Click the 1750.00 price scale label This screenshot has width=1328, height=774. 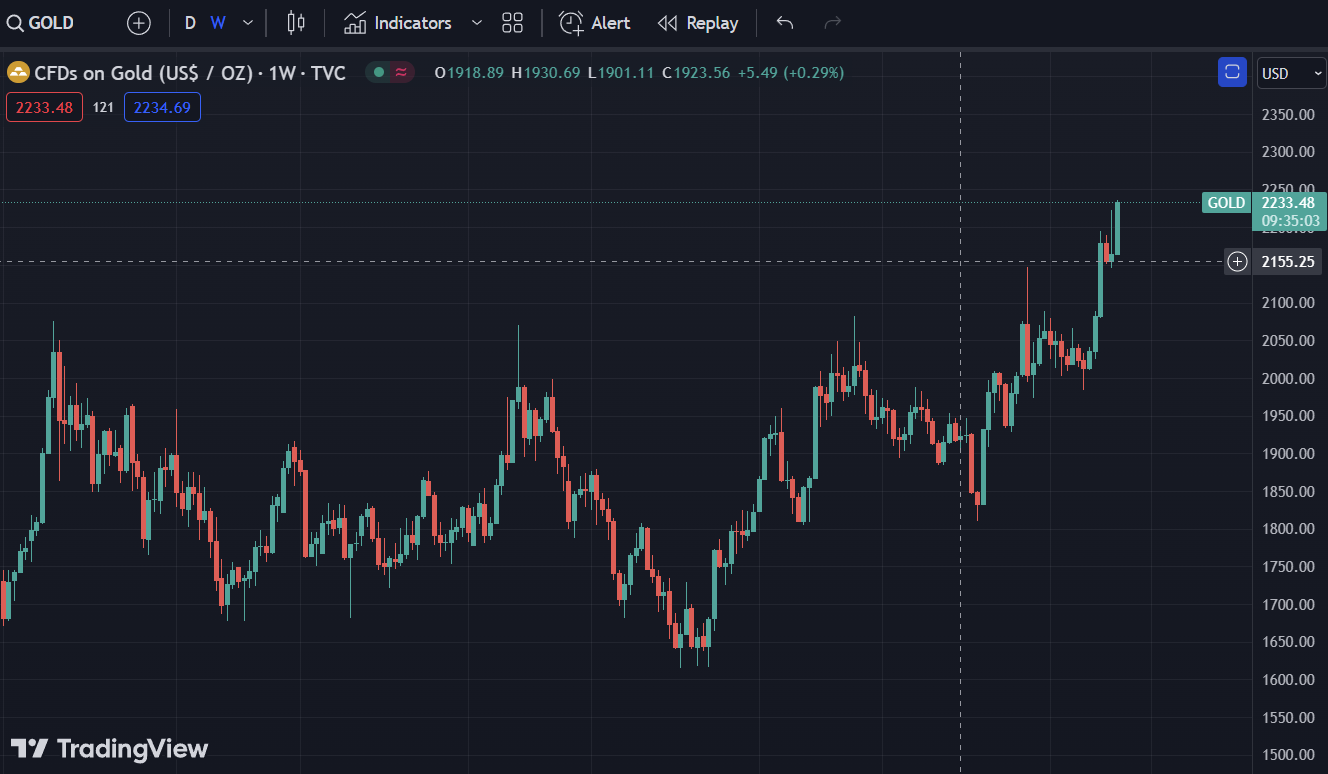coord(1288,567)
